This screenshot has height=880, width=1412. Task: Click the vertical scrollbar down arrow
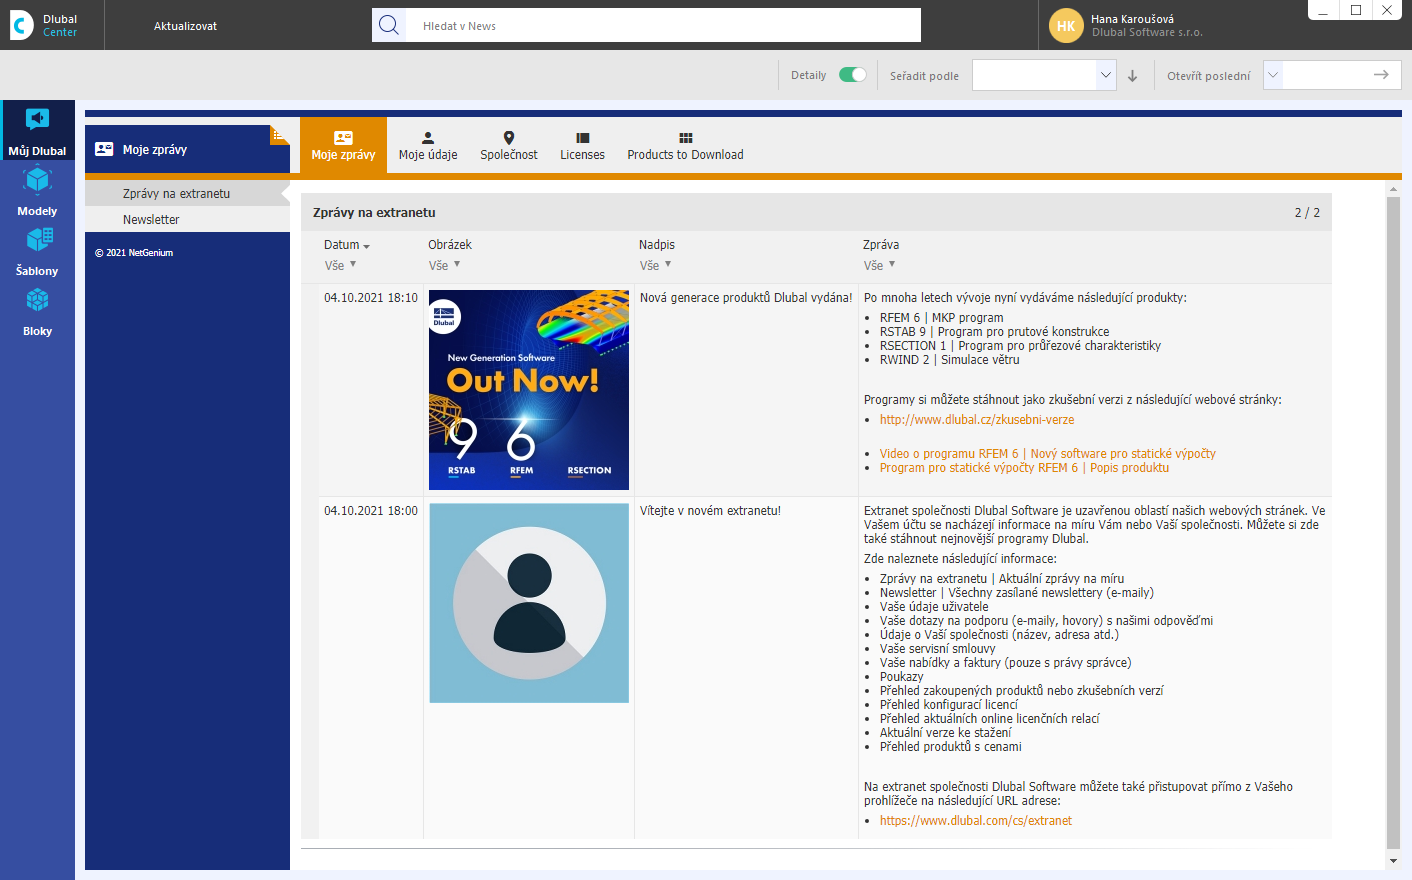[x=1393, y=861]
